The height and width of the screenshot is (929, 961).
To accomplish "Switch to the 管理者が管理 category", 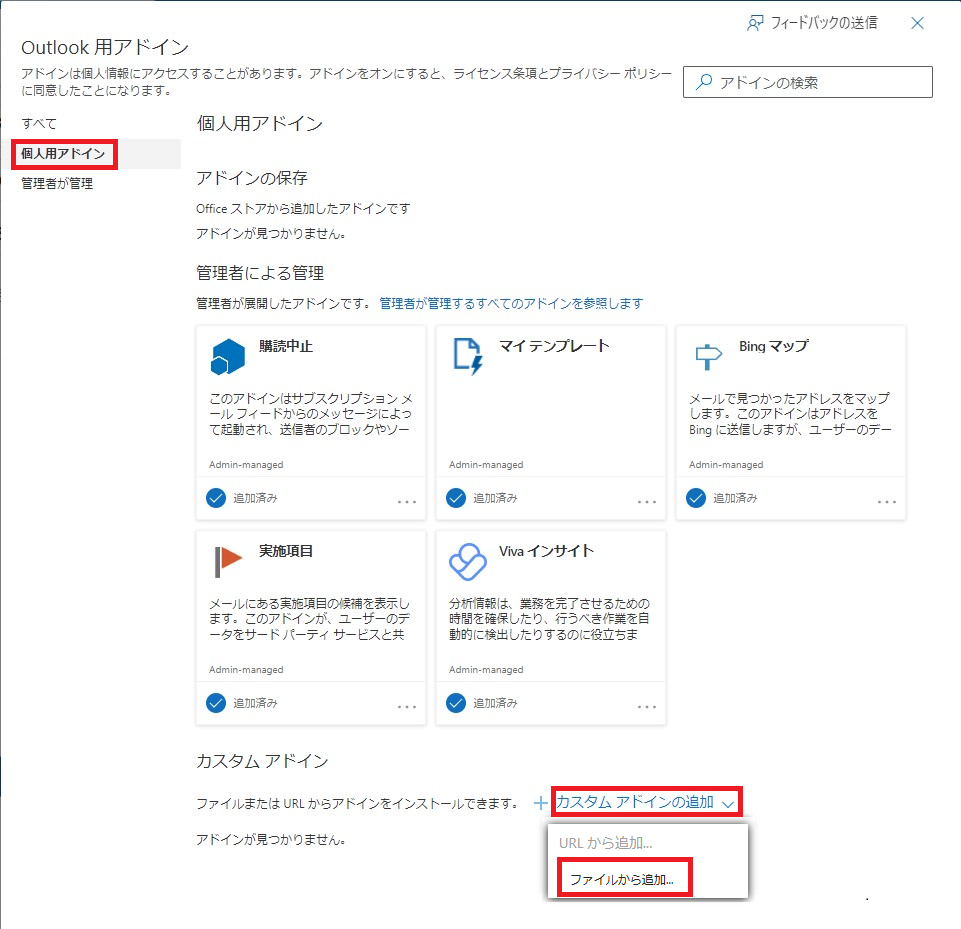I will click(x=57, y=183).
